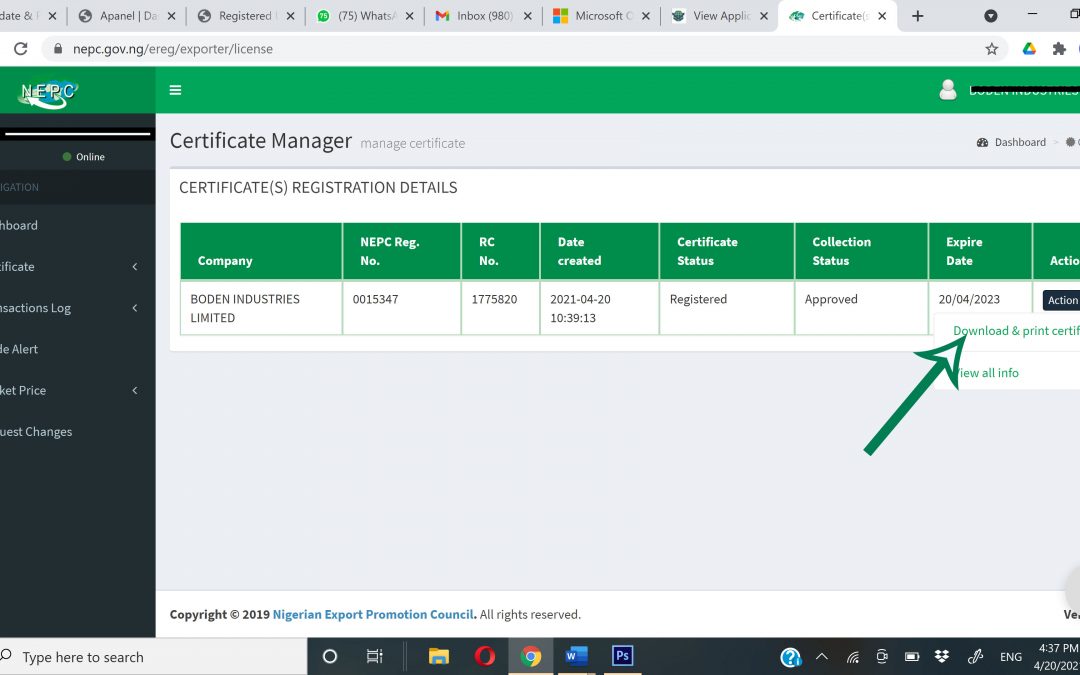Choose View all info option
Image resolution: width=1080 pixels, height=675 pixels.
[987, 373]
